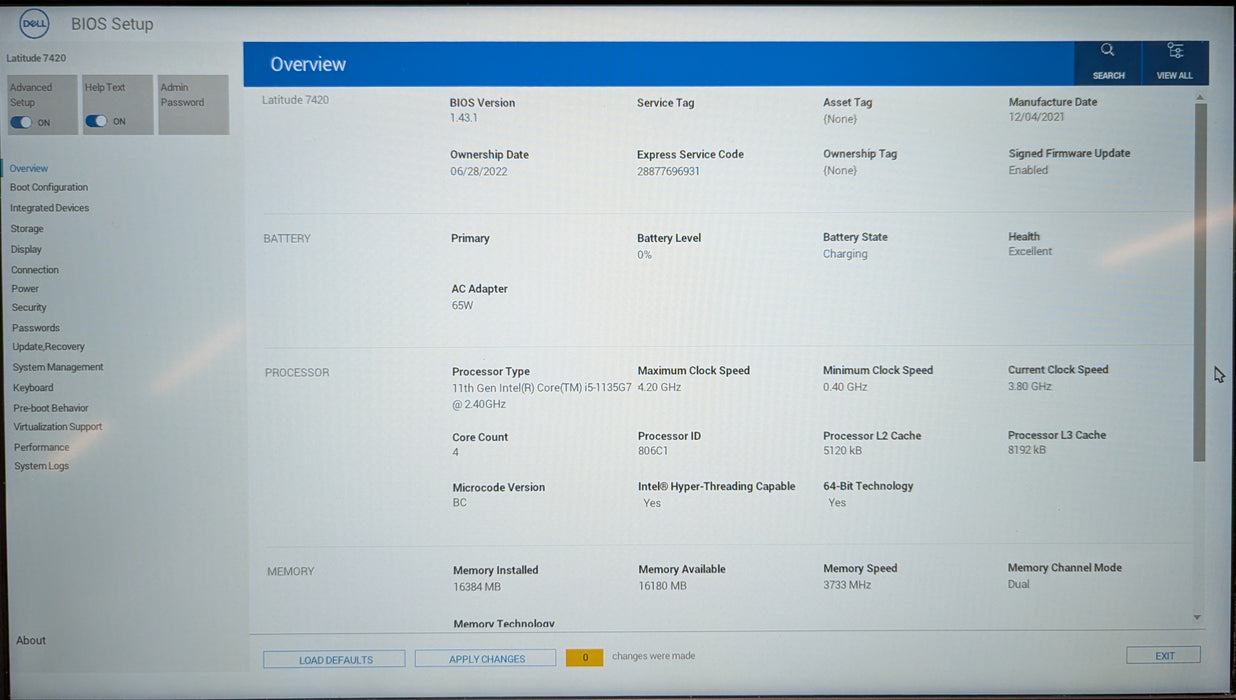
Task: Click the LOAD DEFAULTS button
Action: [334, 660]
